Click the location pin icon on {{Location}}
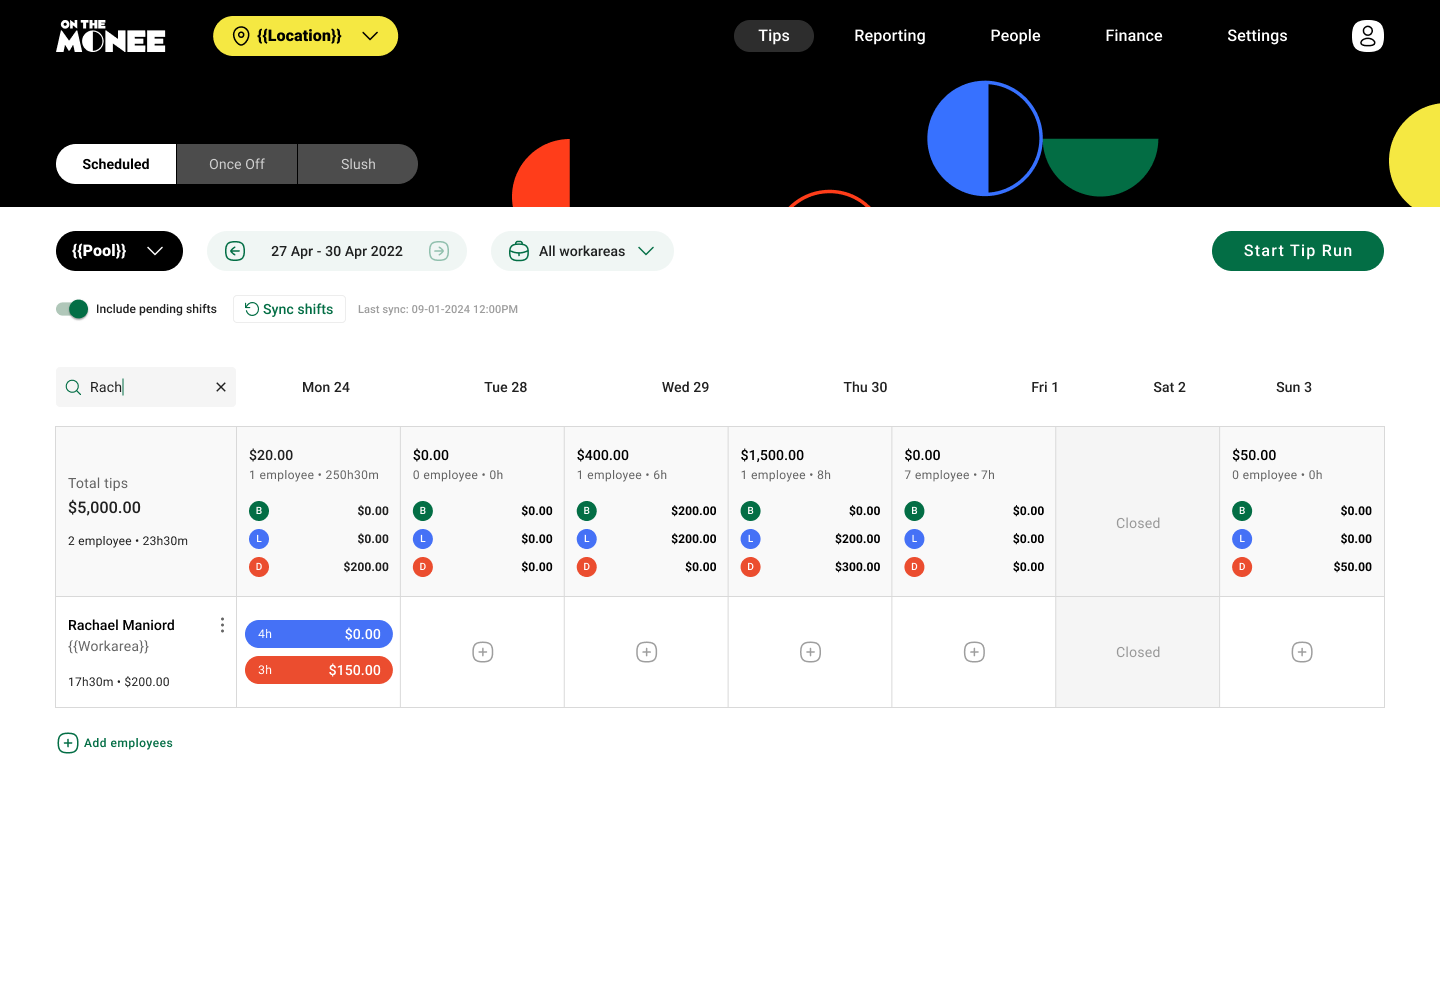The width and height of the screenshot is (1440, 1004). [x=240, y=35]
